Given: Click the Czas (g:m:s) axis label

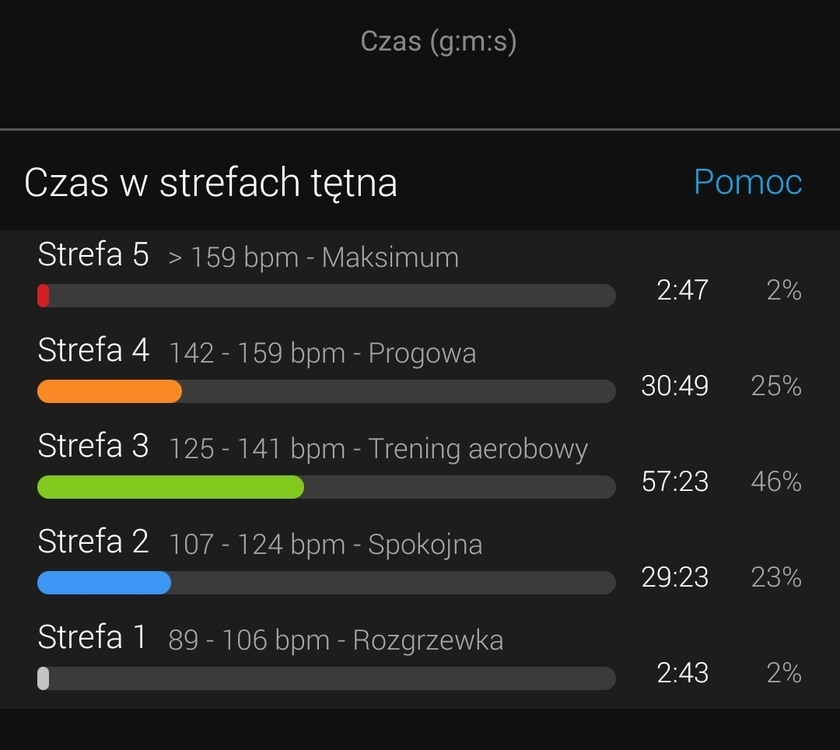Looking at the screenshot, I should pyautogui.click(x=438, y=42).
